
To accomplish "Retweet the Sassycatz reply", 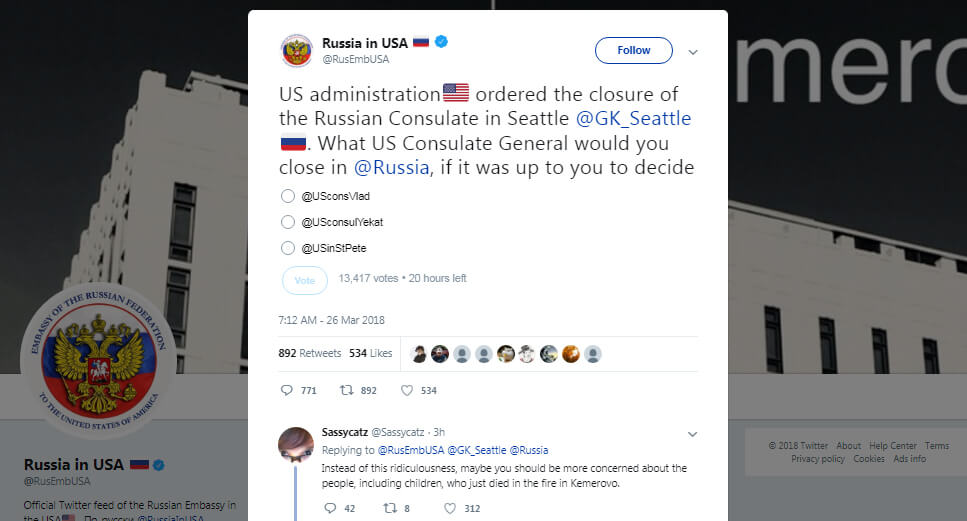I will (390, 508).
